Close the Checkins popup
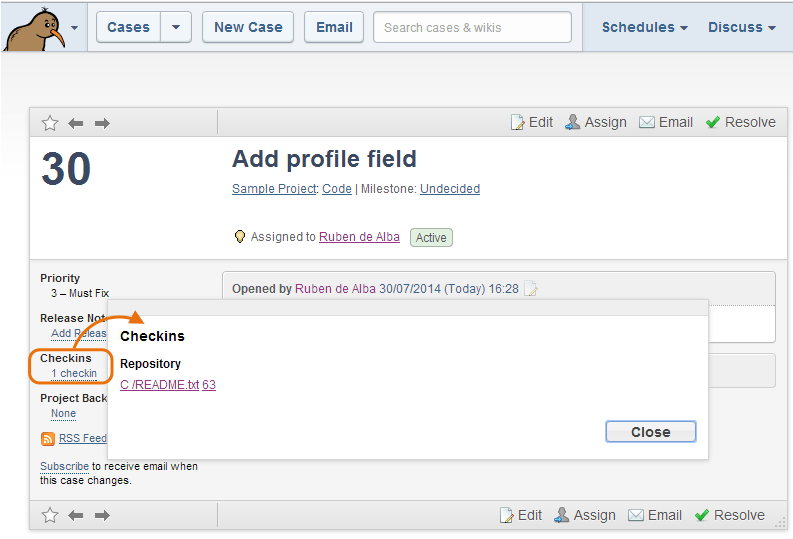Screen dimensions: 793x539 tap(650, 432)
